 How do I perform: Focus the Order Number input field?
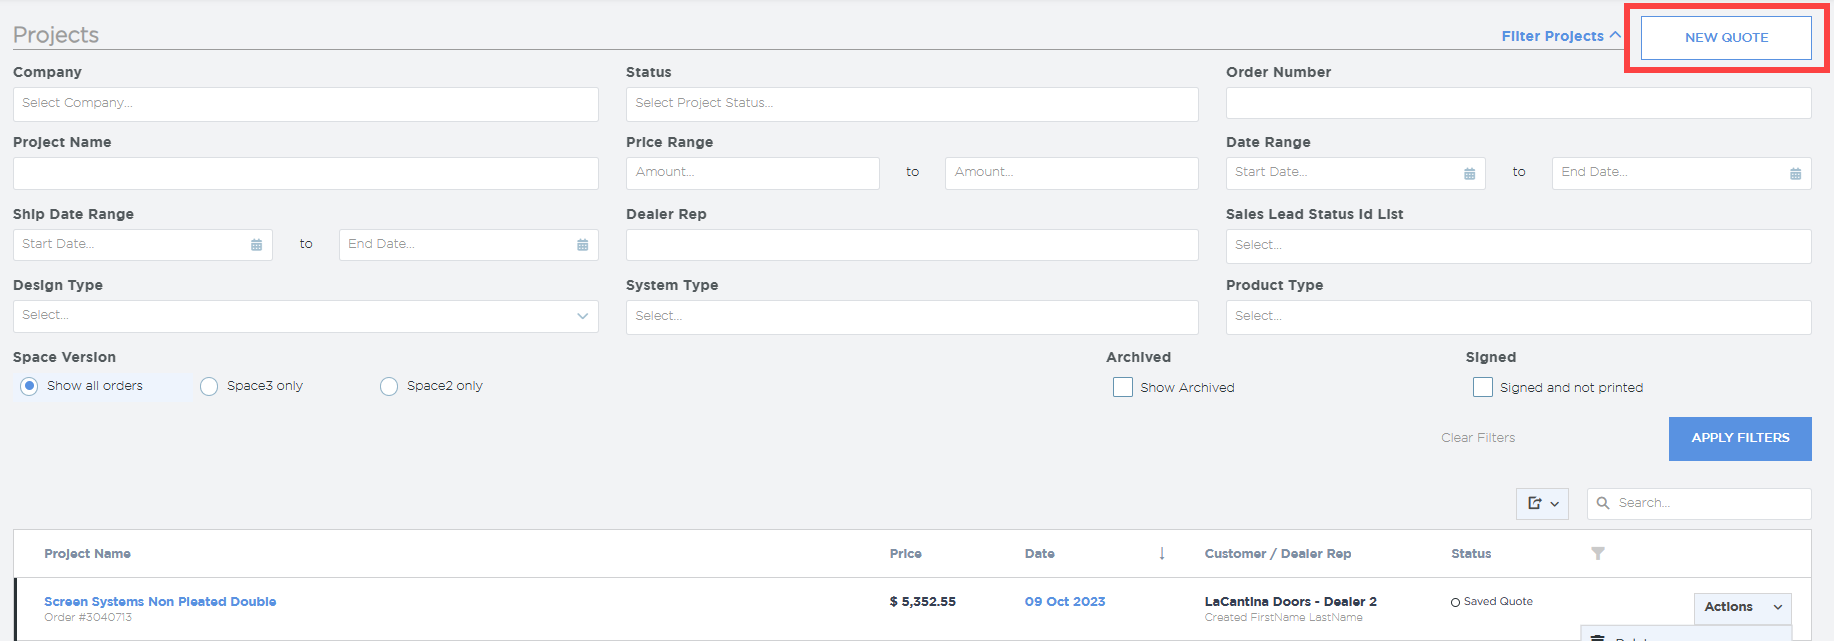click(x=1518, y=103)
